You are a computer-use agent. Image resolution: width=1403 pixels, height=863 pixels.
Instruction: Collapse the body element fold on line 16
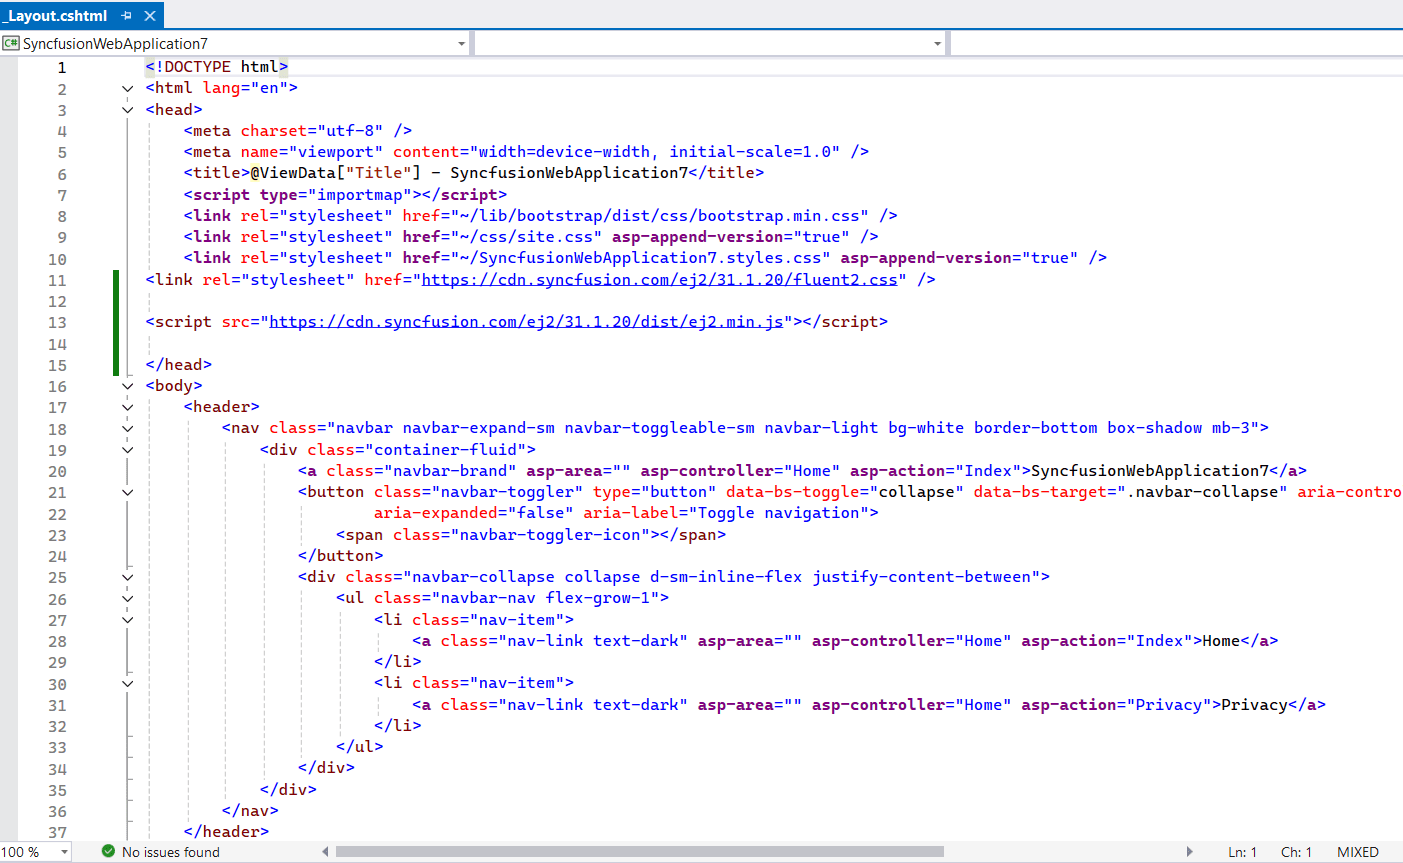(127, 385)
